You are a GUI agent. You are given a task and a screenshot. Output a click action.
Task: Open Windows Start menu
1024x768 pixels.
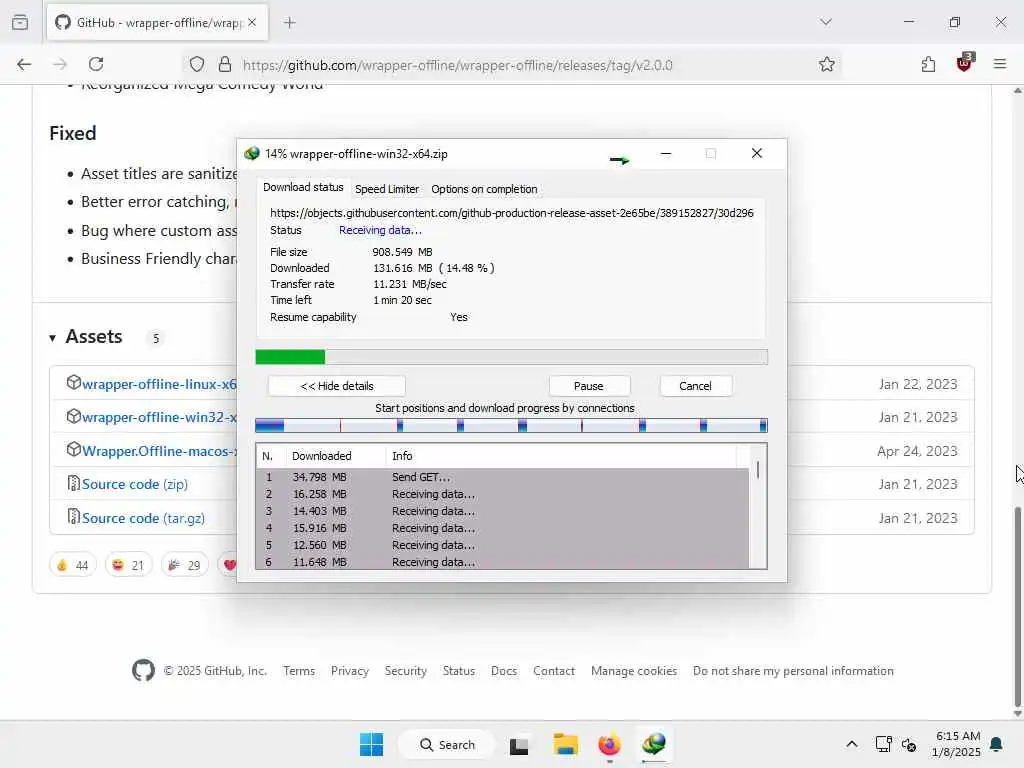tap(372, 744)
